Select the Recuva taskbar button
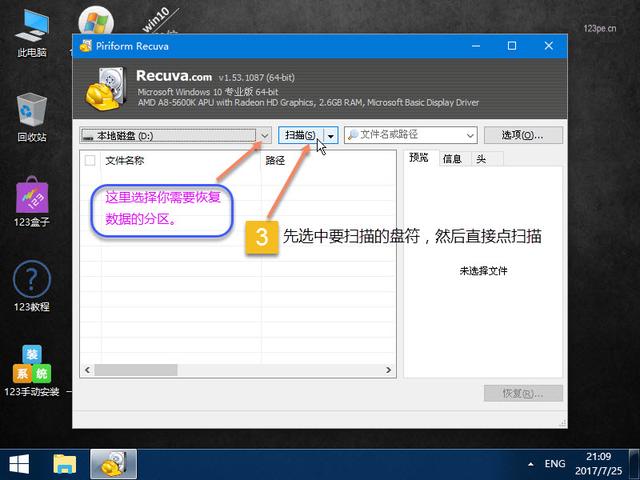The image size is (640, 480). [x=113, y=464]
